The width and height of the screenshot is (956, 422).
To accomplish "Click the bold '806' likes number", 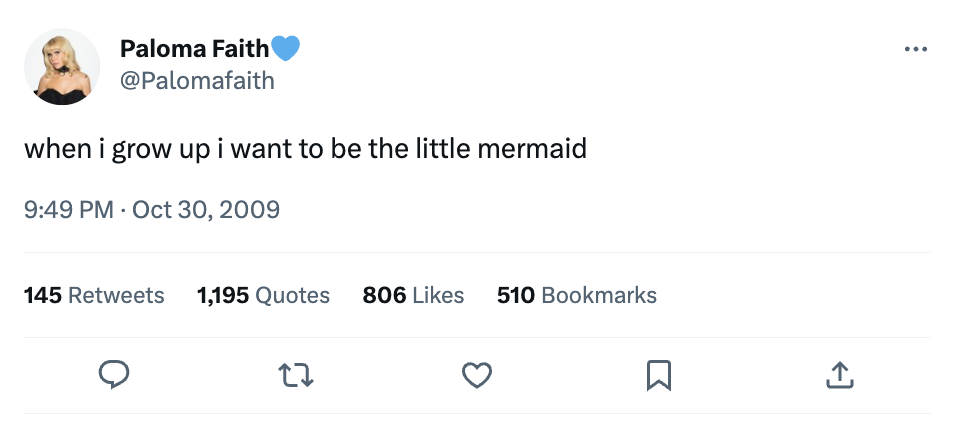I will [x=384, y=295].
